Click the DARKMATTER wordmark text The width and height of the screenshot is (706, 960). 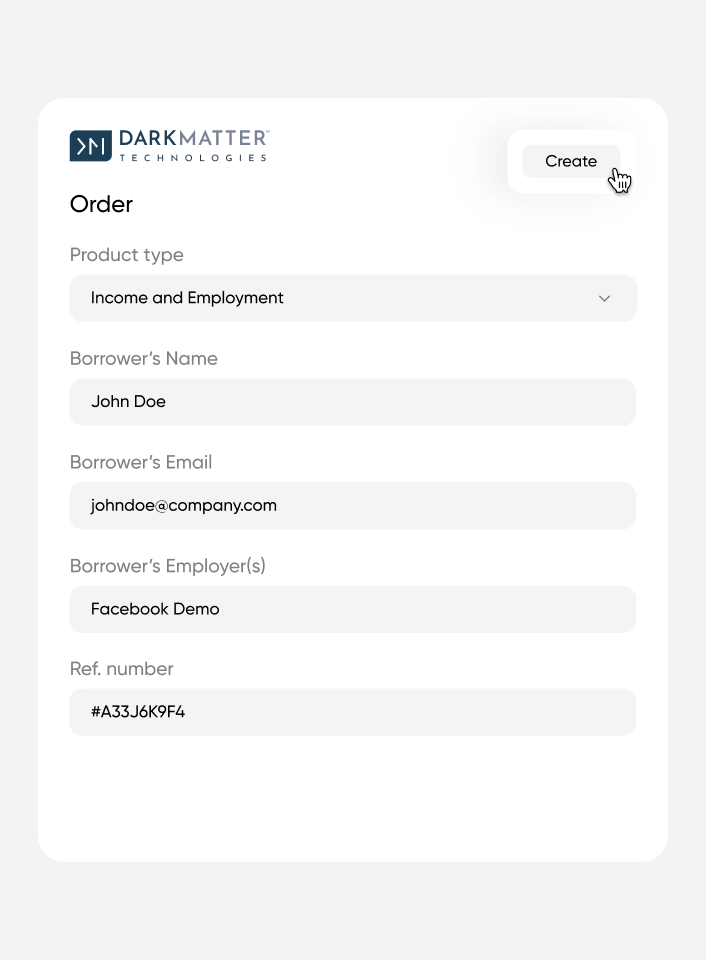click(194, 138)
